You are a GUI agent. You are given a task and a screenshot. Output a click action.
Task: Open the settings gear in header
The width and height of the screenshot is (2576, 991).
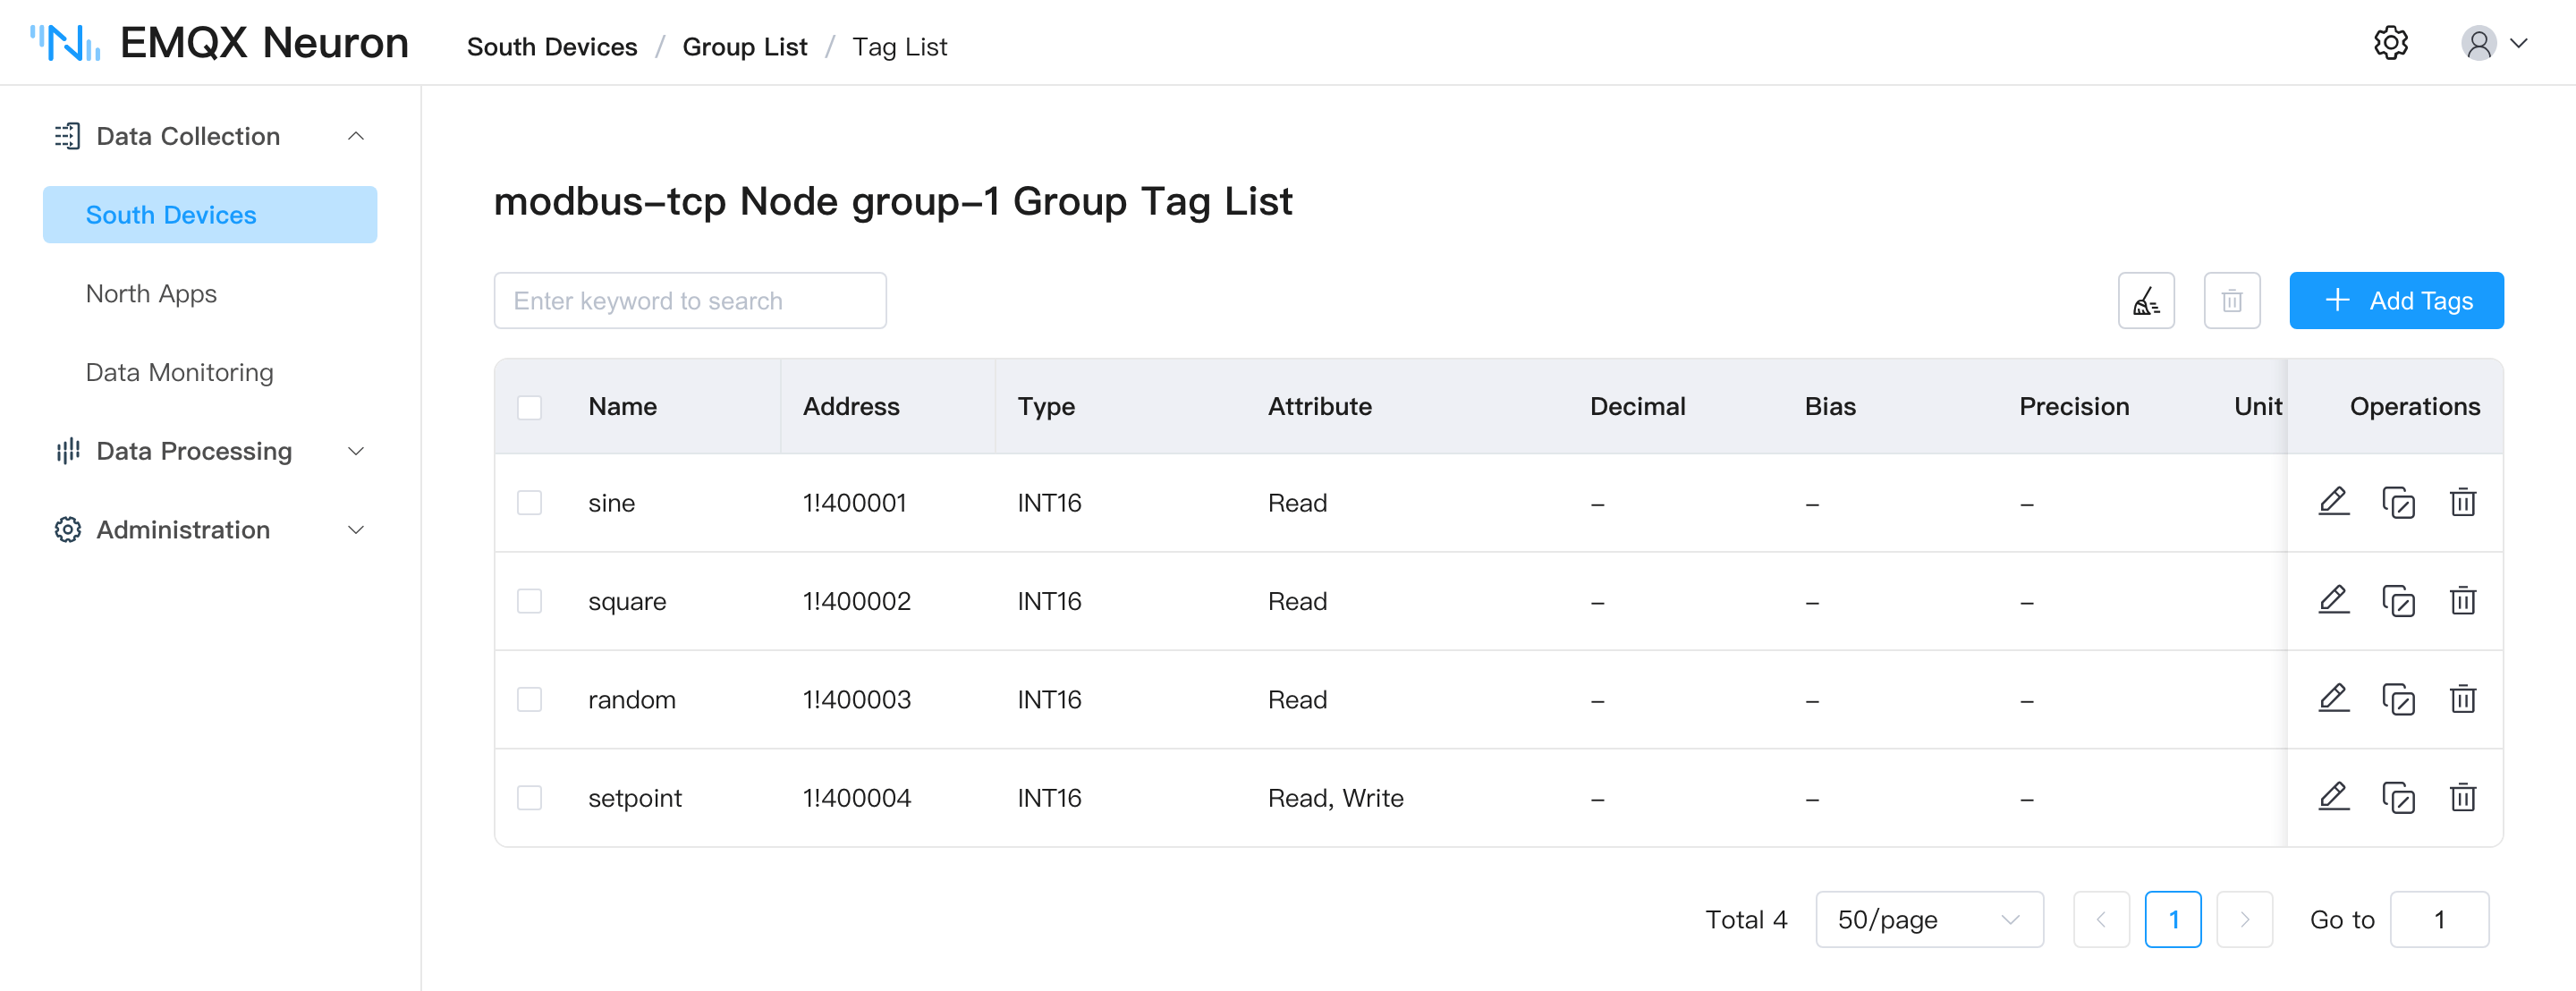(x=2391, y=43)
